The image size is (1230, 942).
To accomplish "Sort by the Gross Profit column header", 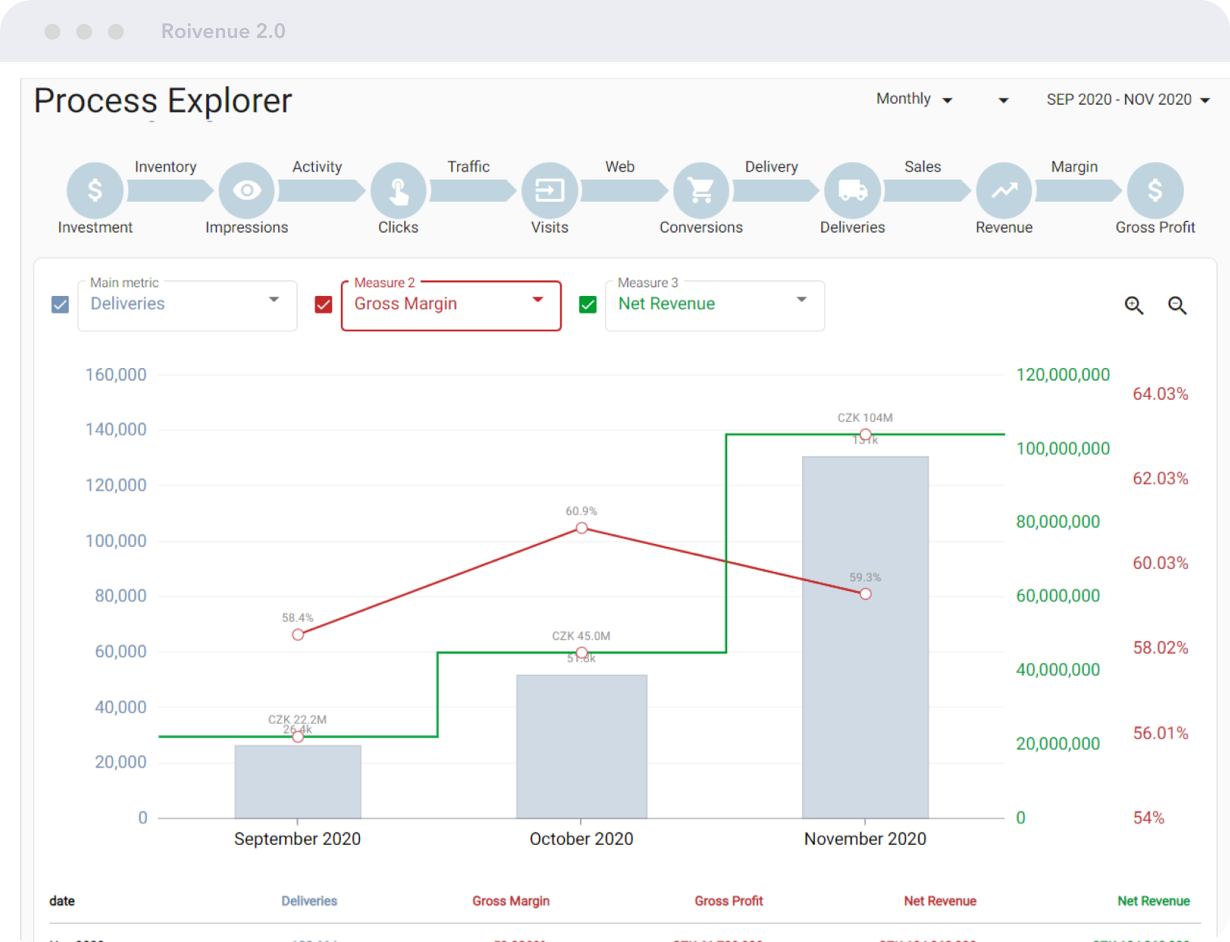I will (728, 901).
